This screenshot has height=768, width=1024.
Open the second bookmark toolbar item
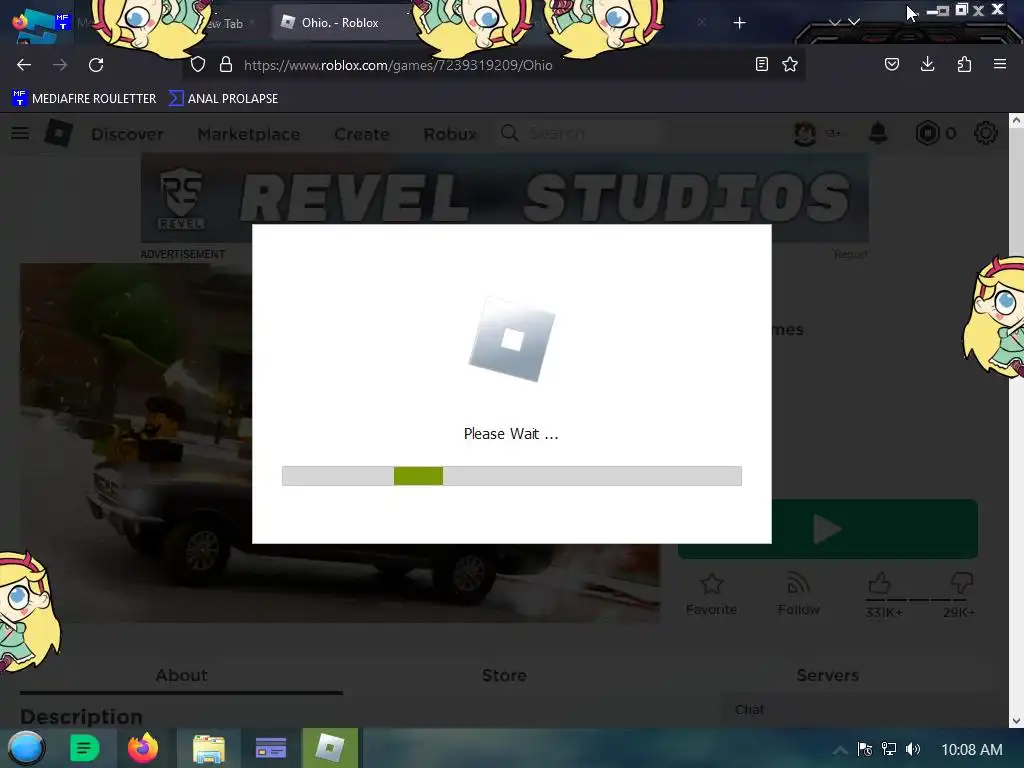(x=223, y=99)
